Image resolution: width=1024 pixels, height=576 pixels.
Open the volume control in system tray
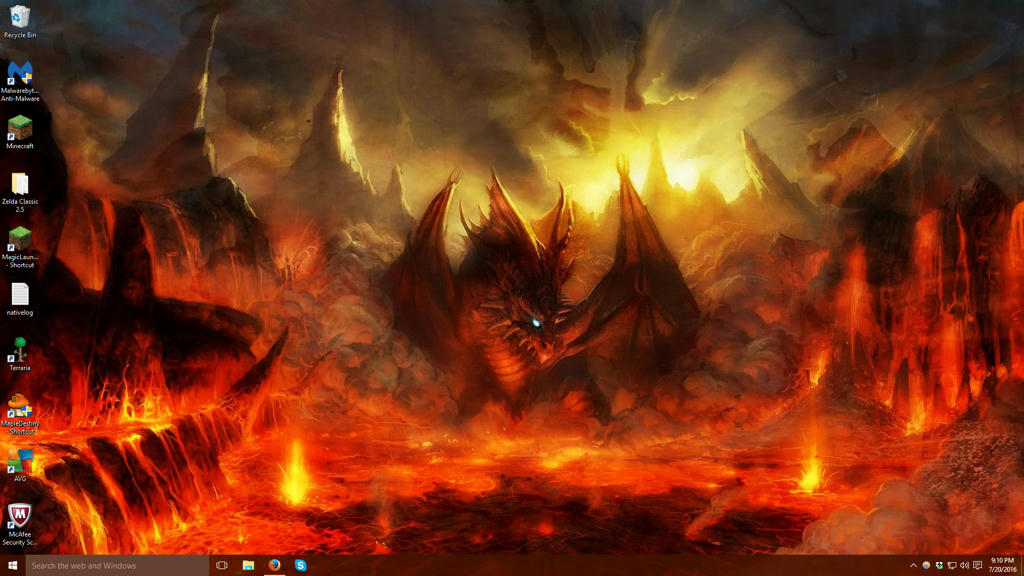(x=965, y=566)
